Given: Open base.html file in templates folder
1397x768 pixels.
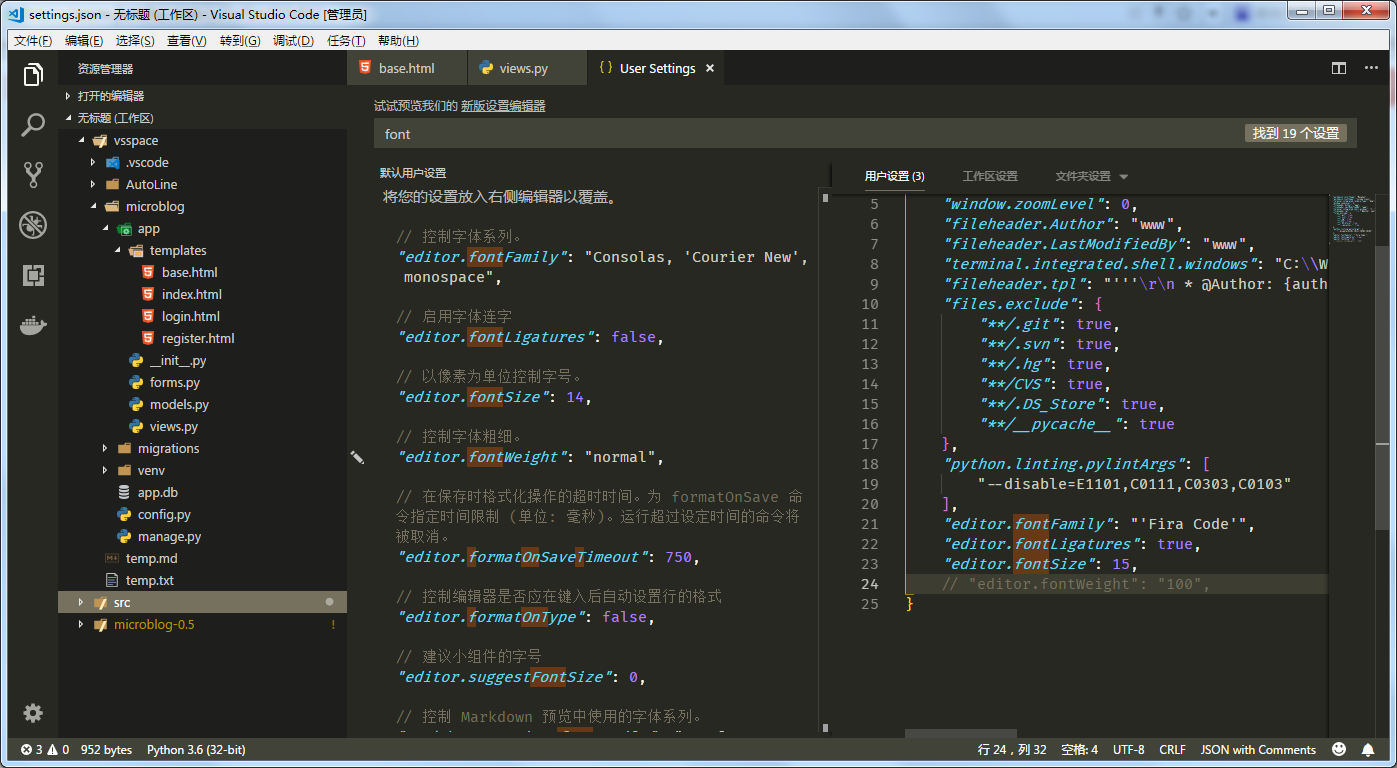Looking at the screenshot, I should [x=190, y=272].
